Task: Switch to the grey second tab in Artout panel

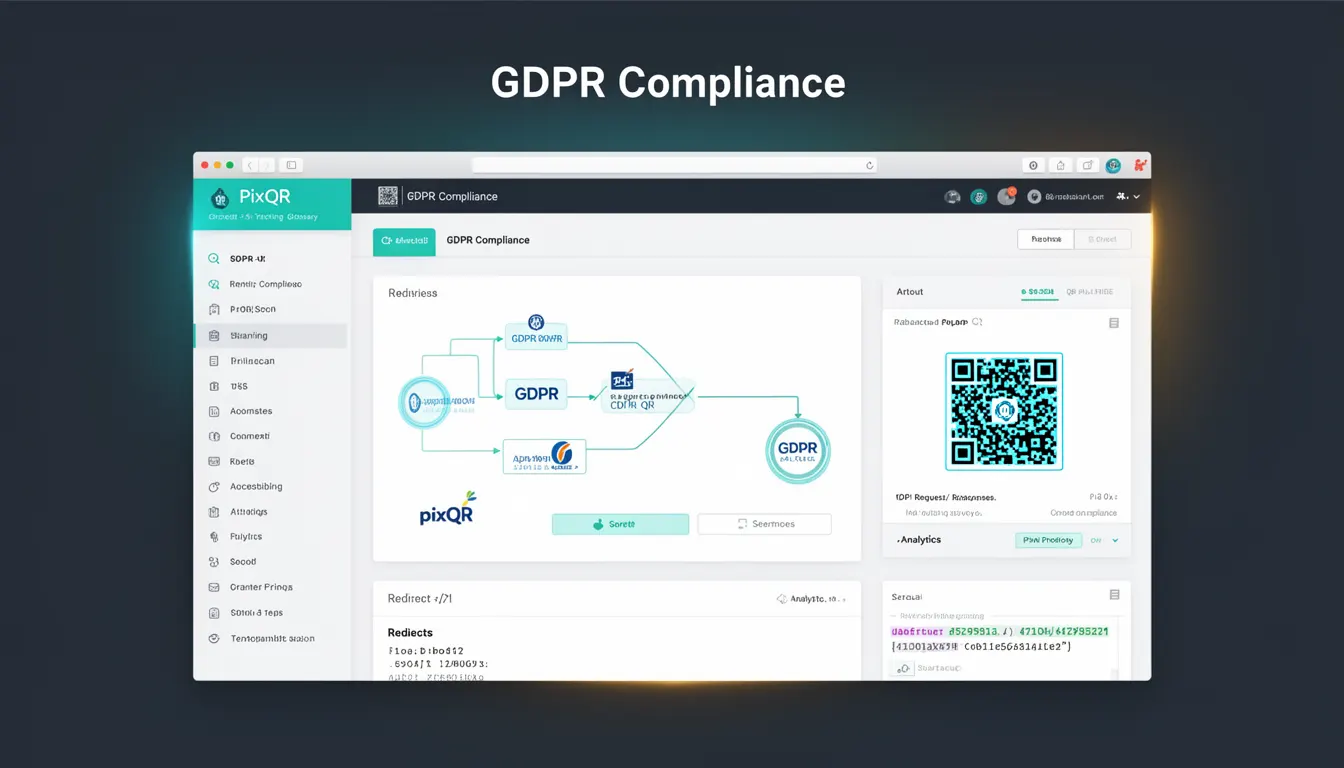Action: click(1089, 292)
